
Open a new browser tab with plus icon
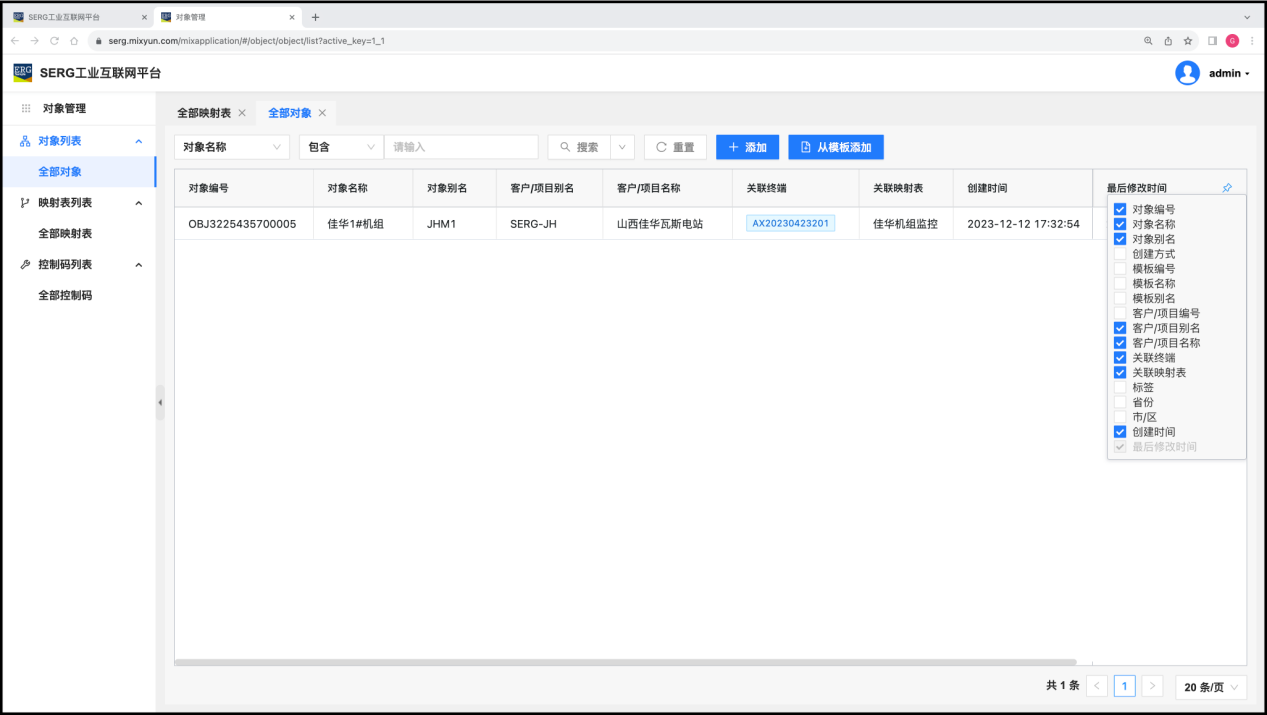(315, 17)
